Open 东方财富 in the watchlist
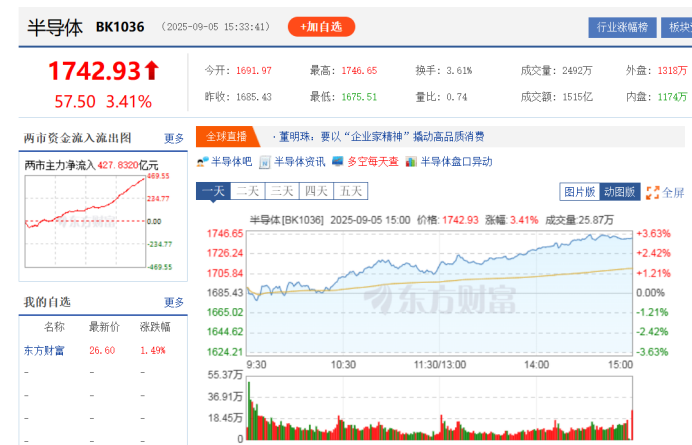 pyautogui.click(x=44, y=351)
